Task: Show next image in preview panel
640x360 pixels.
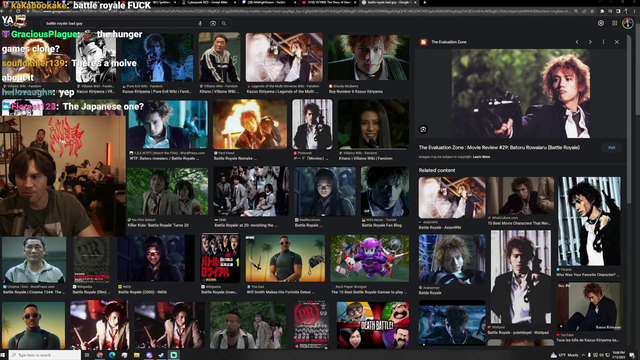Action: coord(590,42)
